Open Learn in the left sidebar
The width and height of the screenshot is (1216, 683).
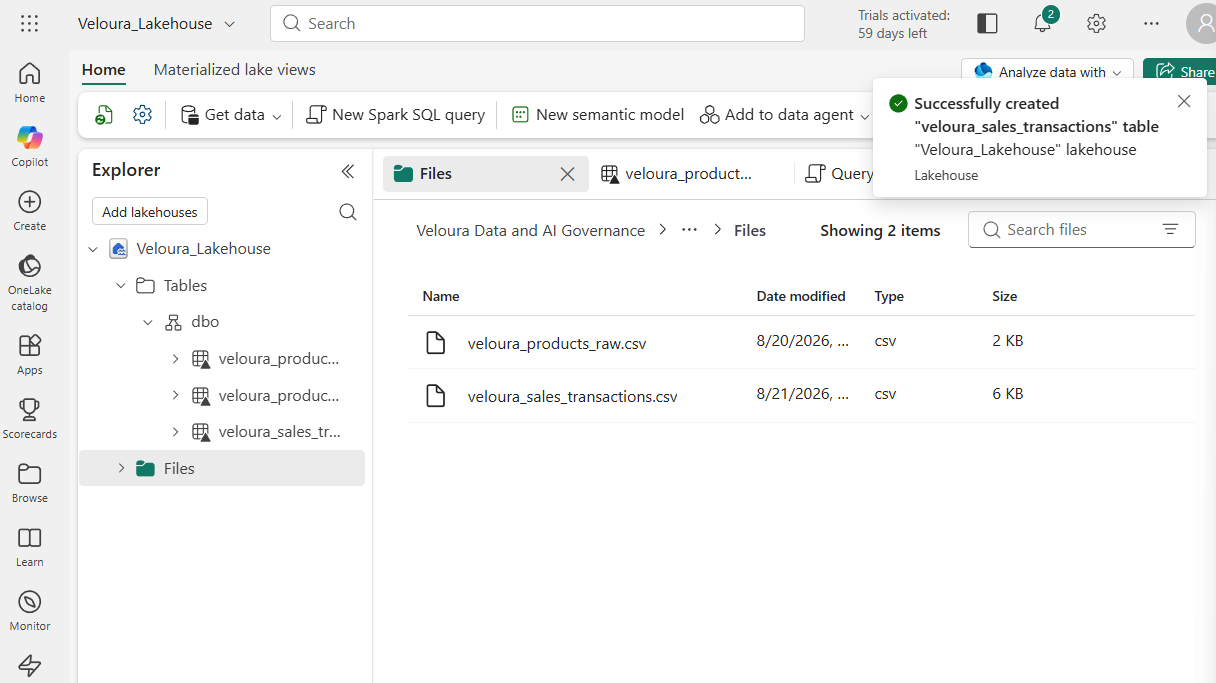(30, 546)
